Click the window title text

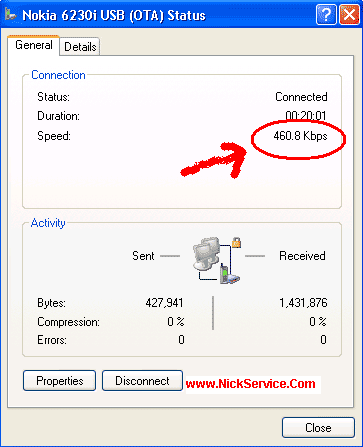(114, 16)
